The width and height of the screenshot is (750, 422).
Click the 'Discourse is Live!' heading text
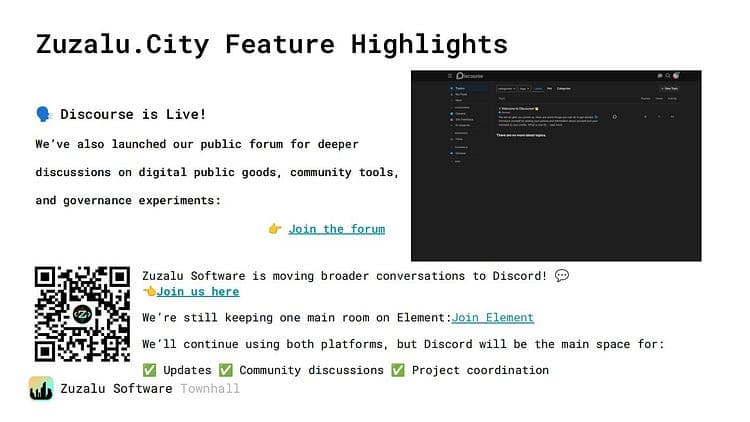pos(133,114)
